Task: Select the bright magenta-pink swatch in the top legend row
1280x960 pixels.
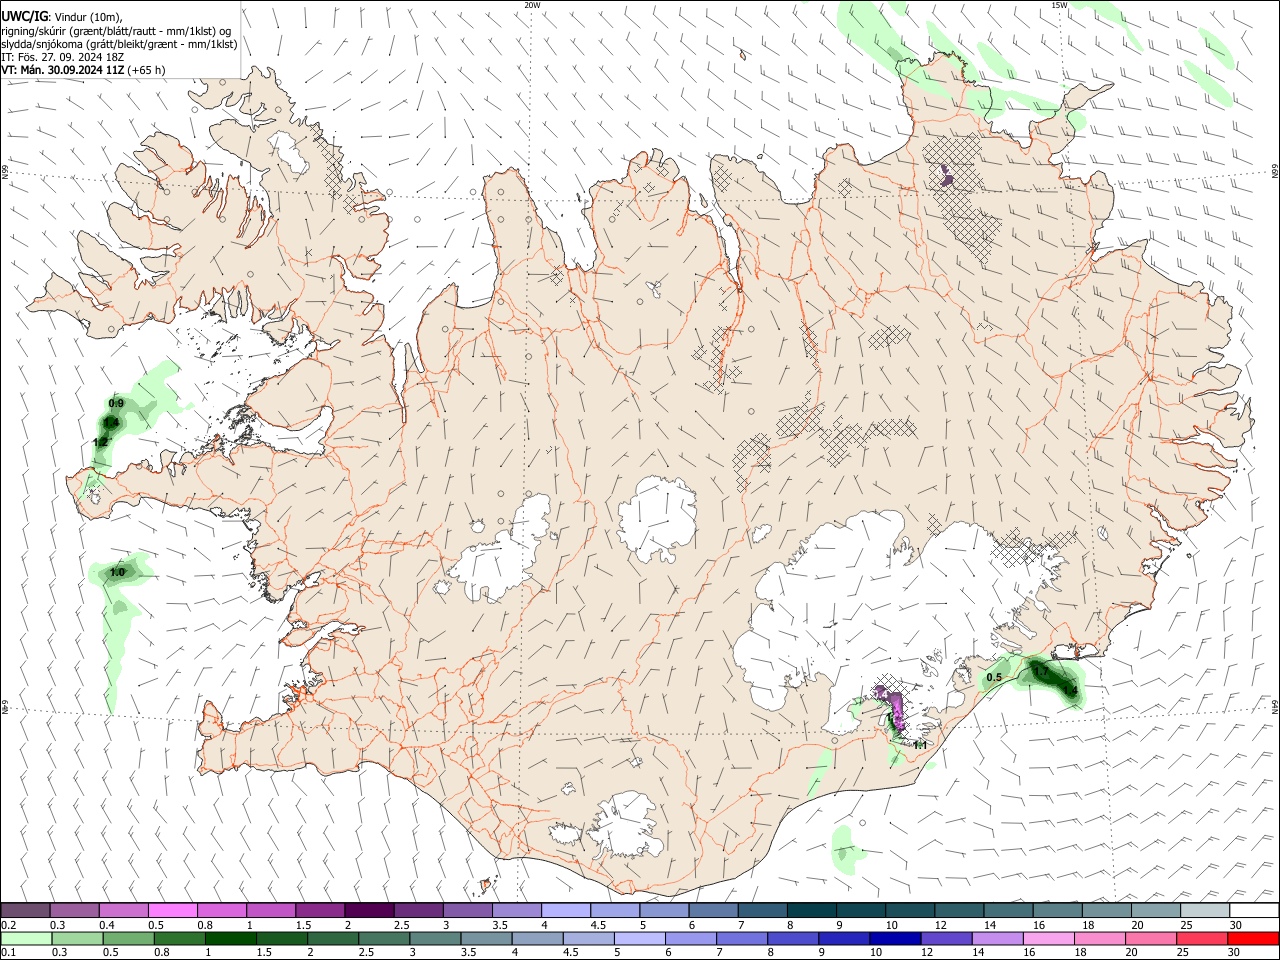Action: pyautogui.click(x=172, y=910)
